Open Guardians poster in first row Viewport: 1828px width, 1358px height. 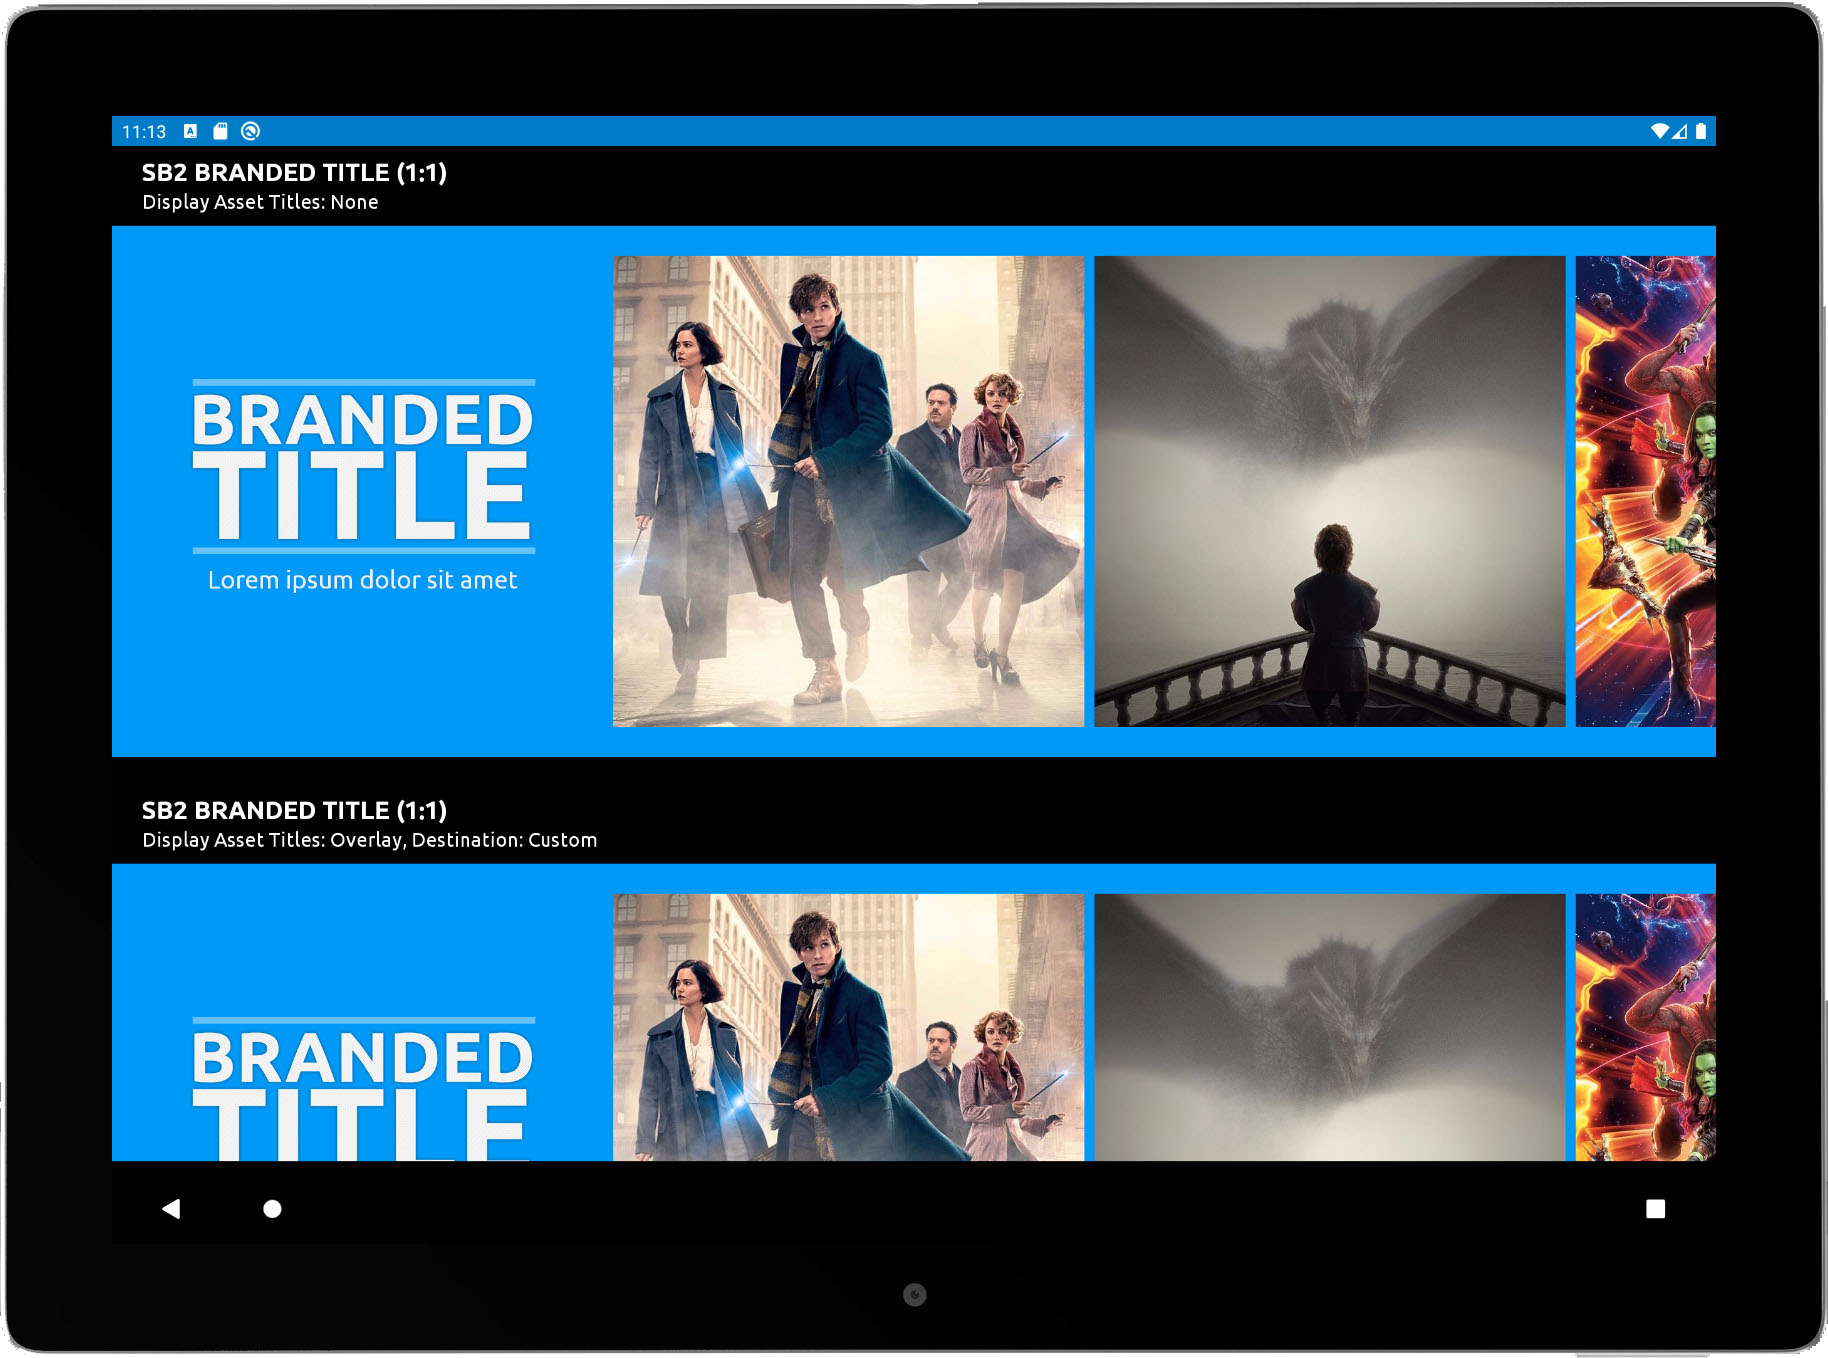click(1646, 491)
